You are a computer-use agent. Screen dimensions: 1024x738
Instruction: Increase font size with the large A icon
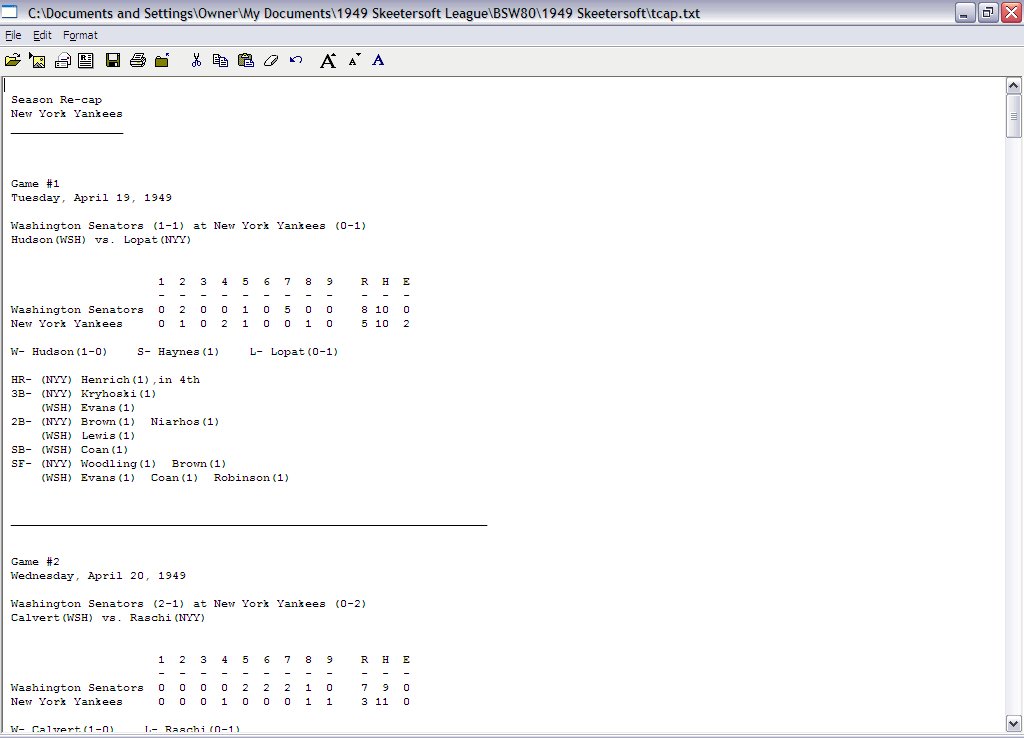[328, 61]
